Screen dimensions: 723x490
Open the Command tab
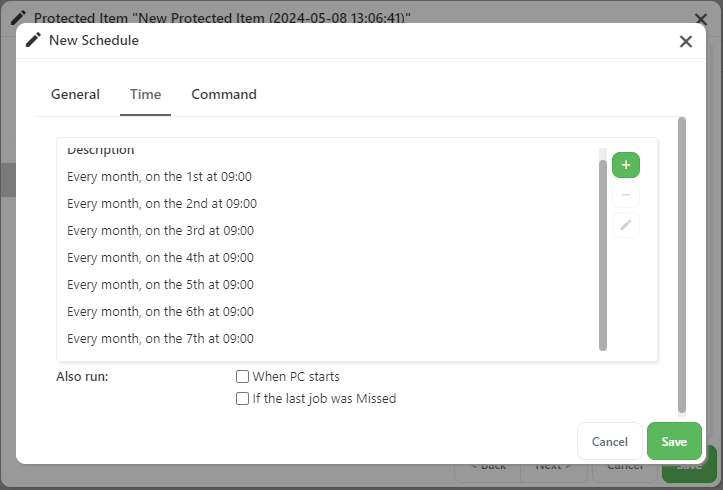(224, 94)
